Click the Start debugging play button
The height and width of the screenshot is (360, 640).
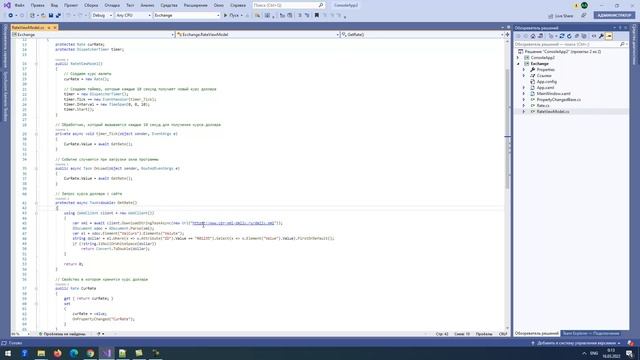(225, 16)
